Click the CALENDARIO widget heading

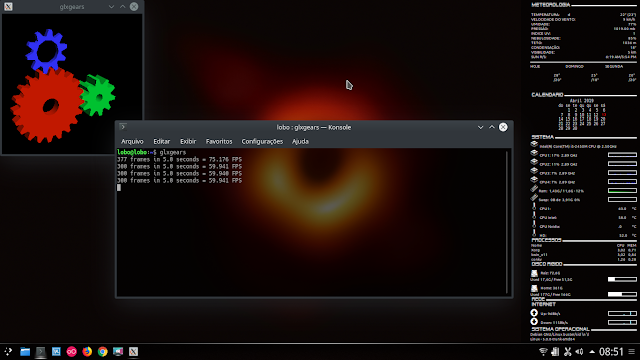click(x=547, y=95)
